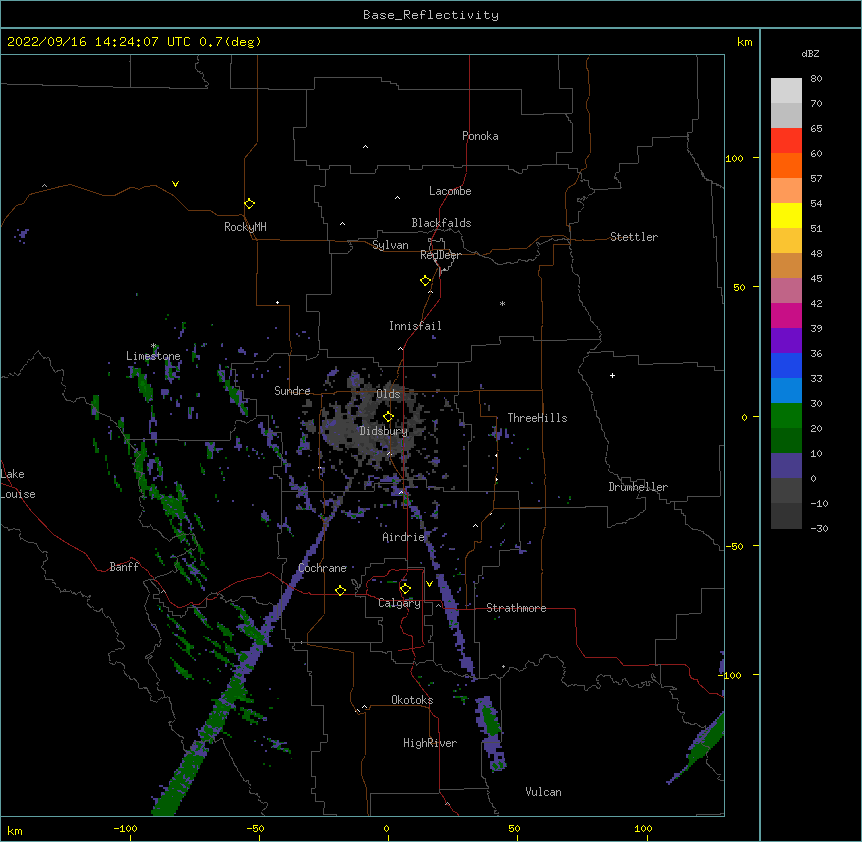The width and height of the screenshot is (862, 842).
Task: Click the Base_Reflectivity title text
Action: point(430,15)
